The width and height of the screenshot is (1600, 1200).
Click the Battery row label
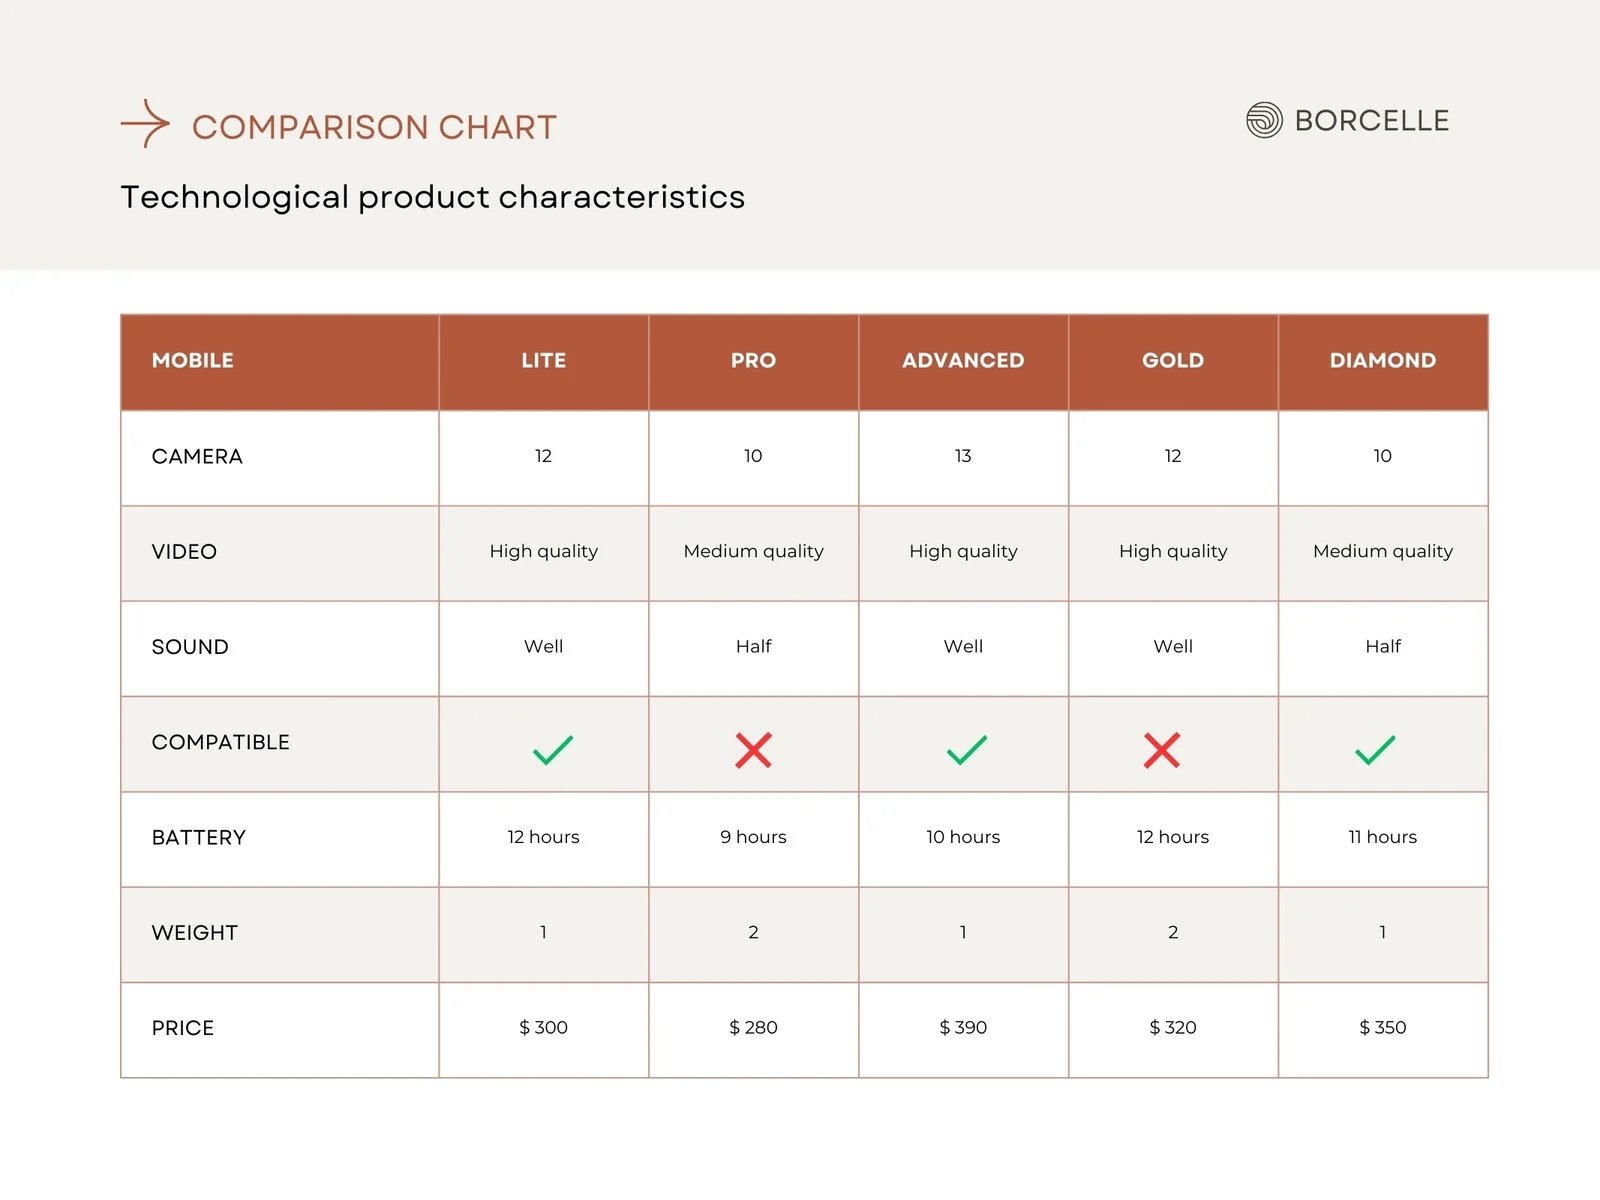pyautogui.click(x=198, y=838)
